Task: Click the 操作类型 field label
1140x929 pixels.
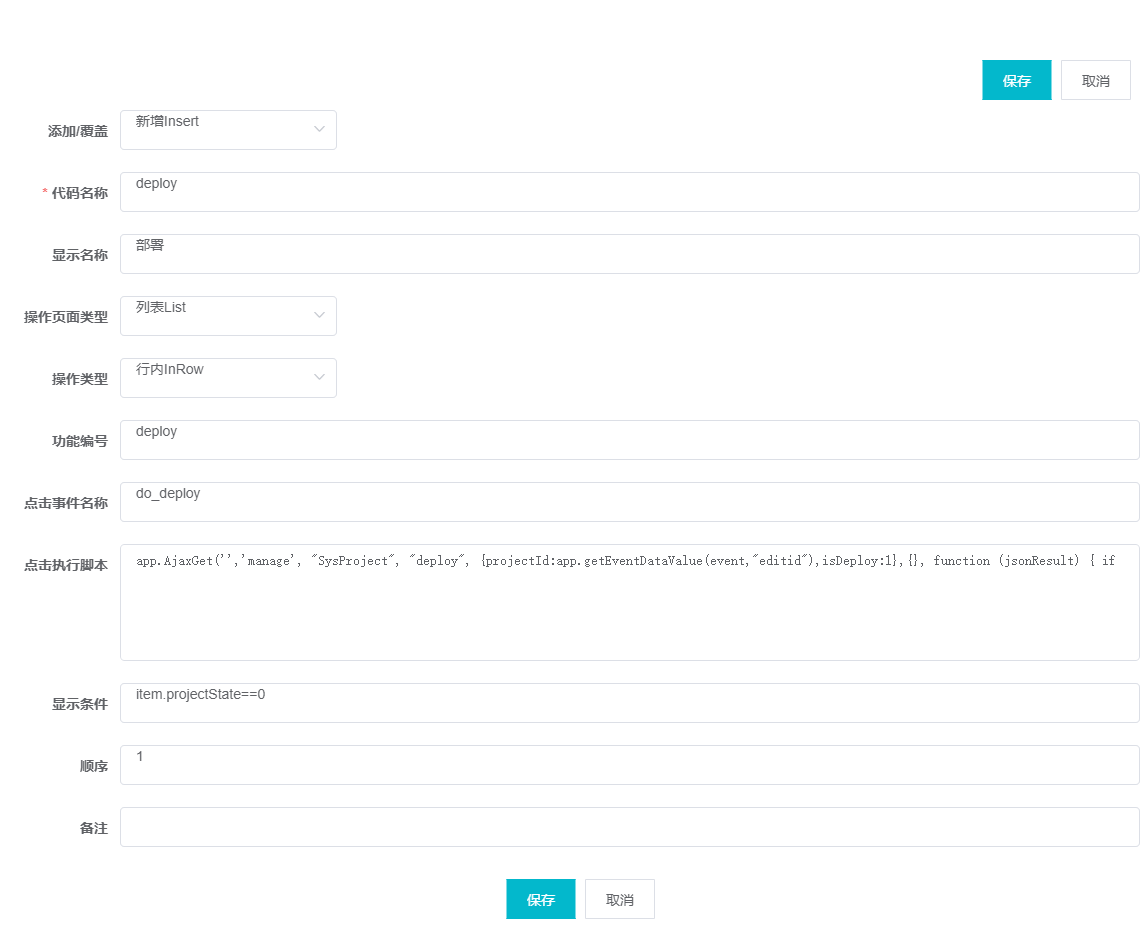Action: [80, 379]
